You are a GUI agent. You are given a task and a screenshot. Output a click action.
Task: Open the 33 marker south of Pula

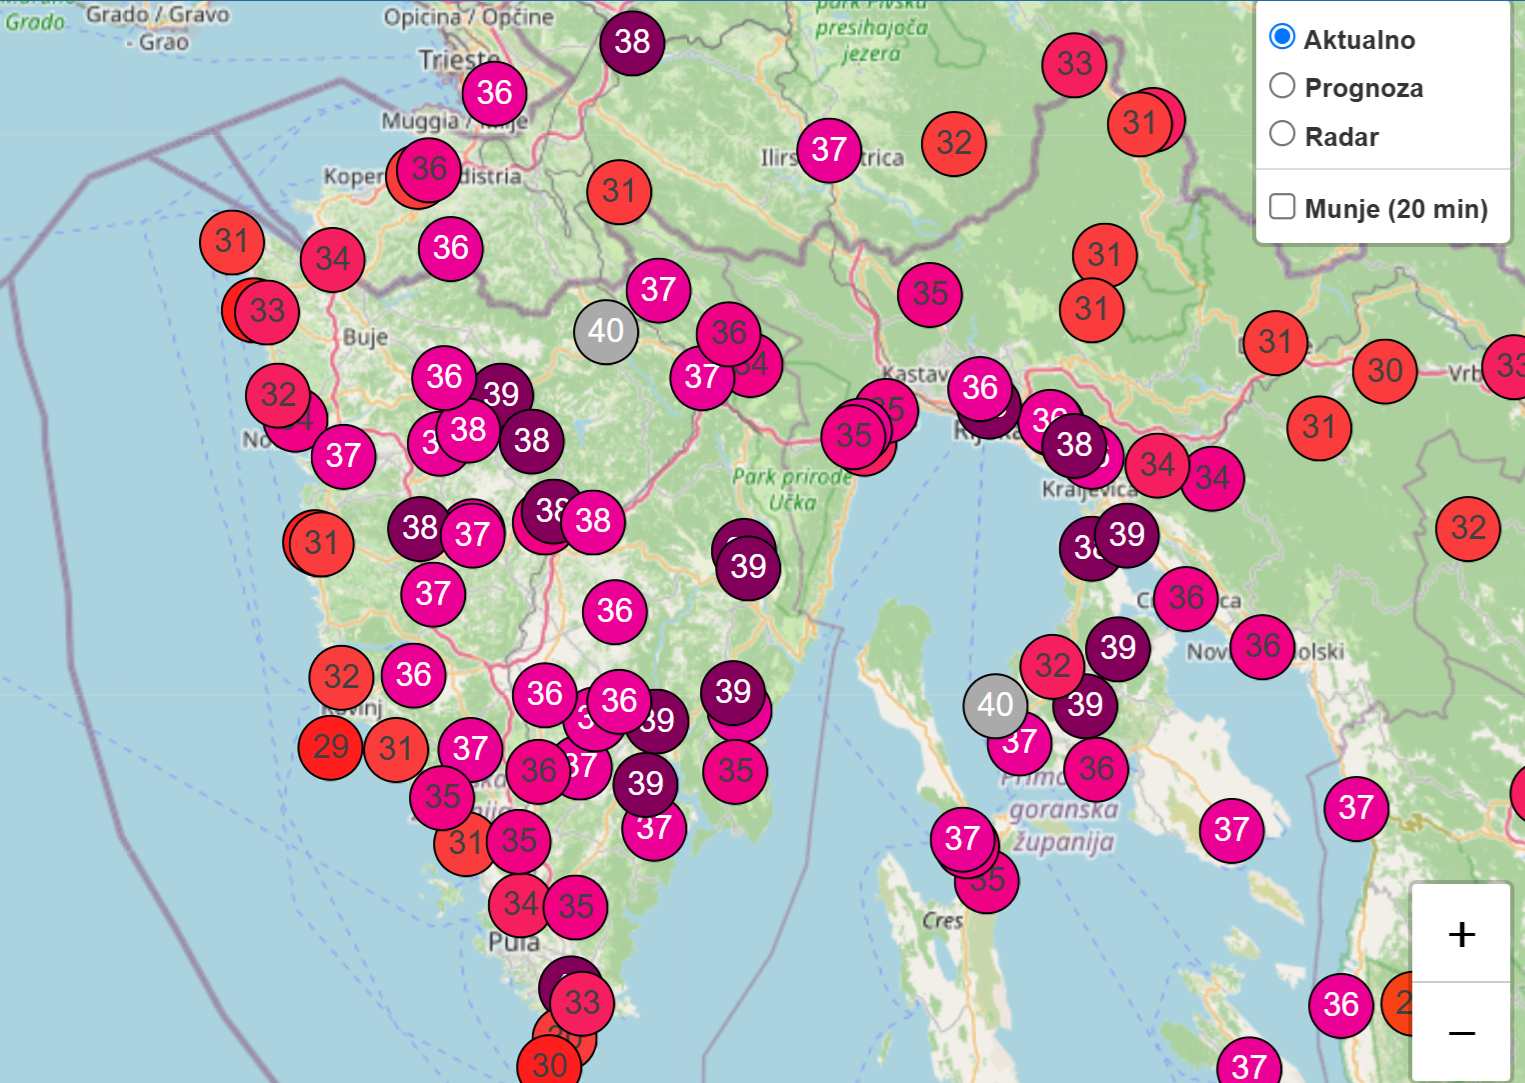(582, 1002)
